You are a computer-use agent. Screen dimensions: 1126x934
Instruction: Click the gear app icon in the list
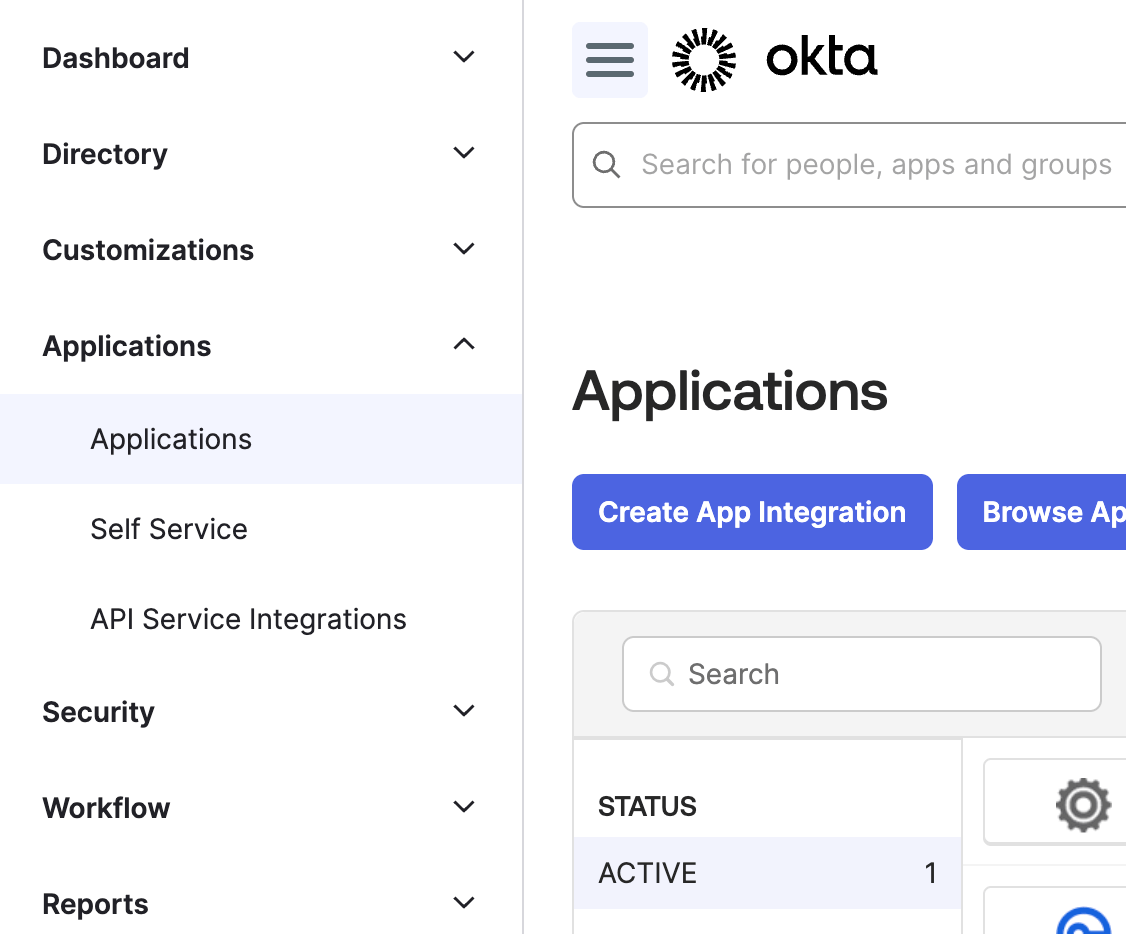[x=1083, y=805]
